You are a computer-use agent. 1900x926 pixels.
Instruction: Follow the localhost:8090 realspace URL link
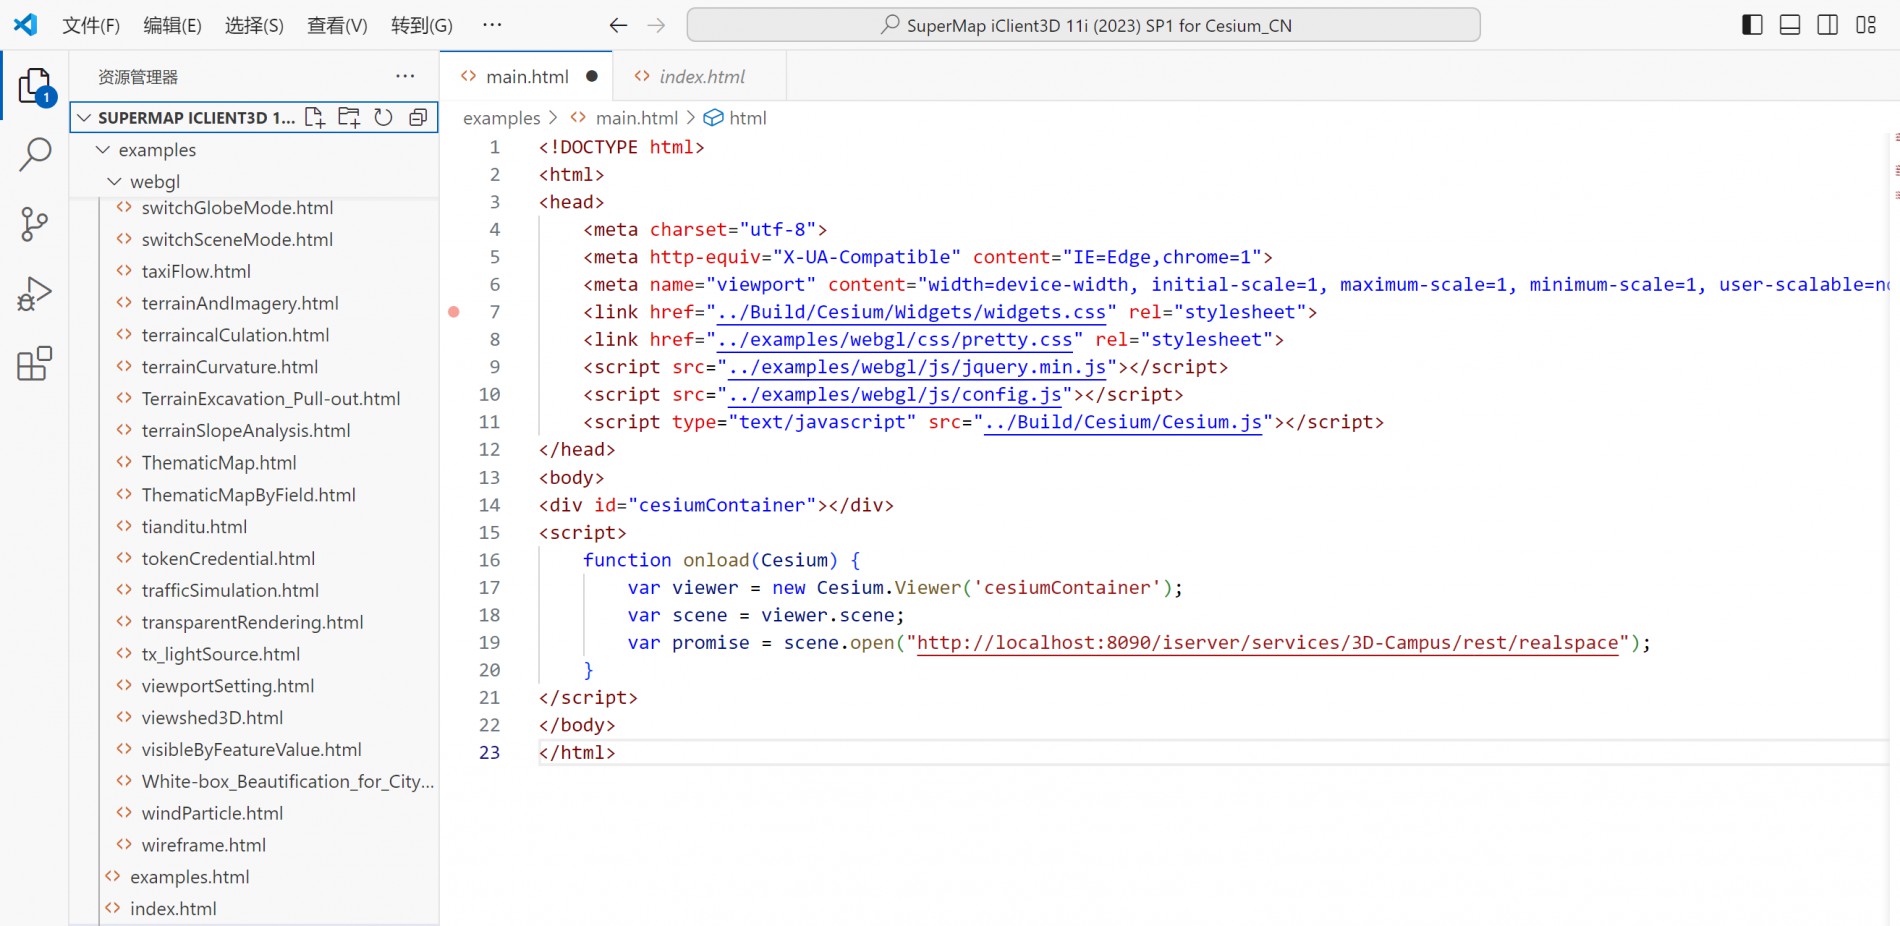[1267, 643]
